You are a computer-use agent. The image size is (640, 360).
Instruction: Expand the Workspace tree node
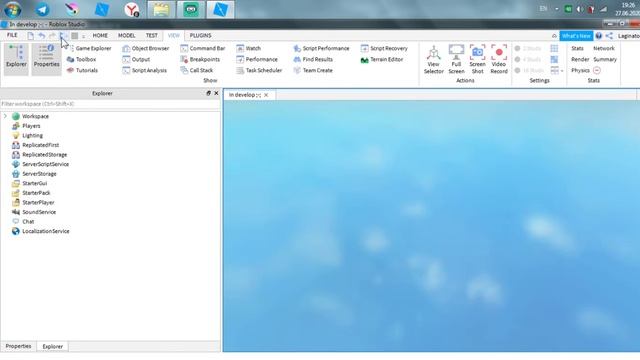(x=5, y=116)
